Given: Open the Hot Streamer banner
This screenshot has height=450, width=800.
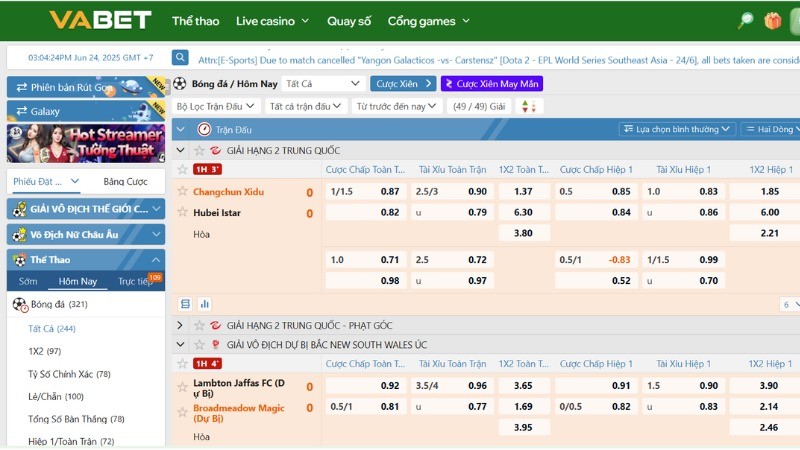Looking at the screenshot, I should click(x=85, y=142).
